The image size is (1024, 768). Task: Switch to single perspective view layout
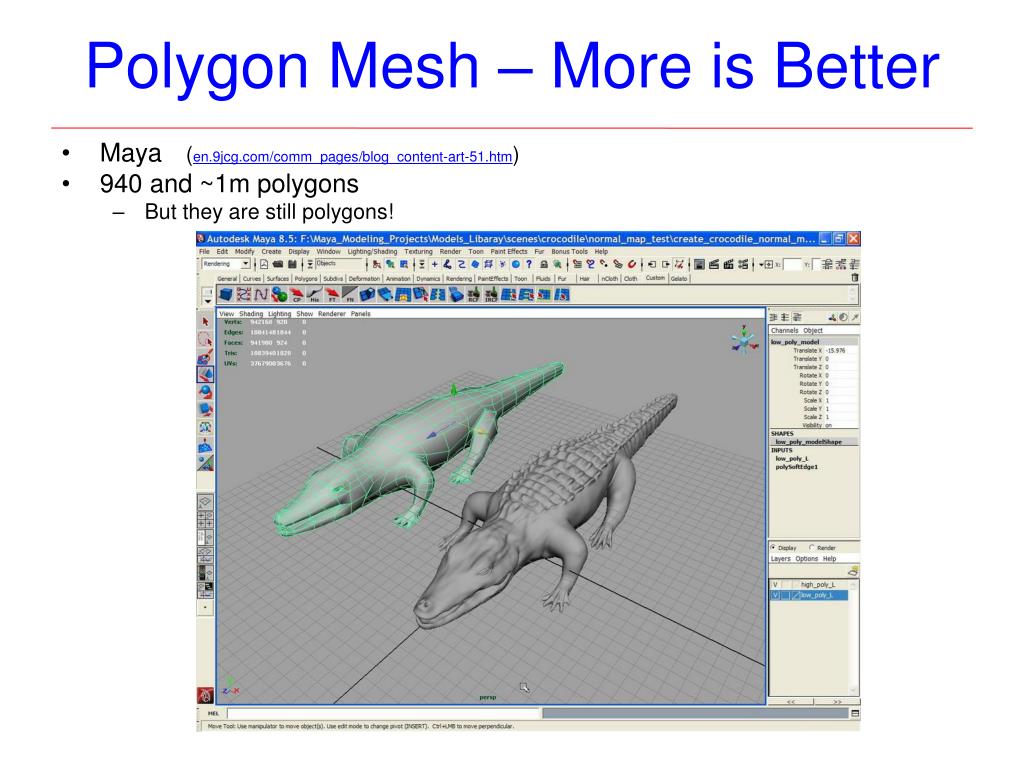[x=205, y=502]
